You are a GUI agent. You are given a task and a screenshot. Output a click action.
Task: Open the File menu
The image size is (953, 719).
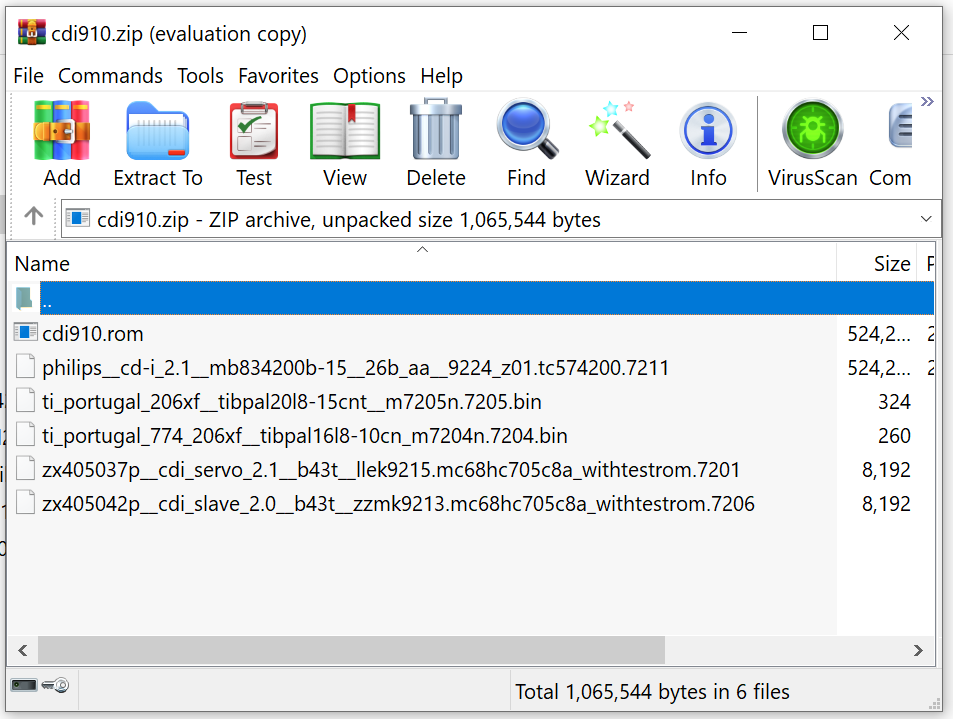click(29, 76)
